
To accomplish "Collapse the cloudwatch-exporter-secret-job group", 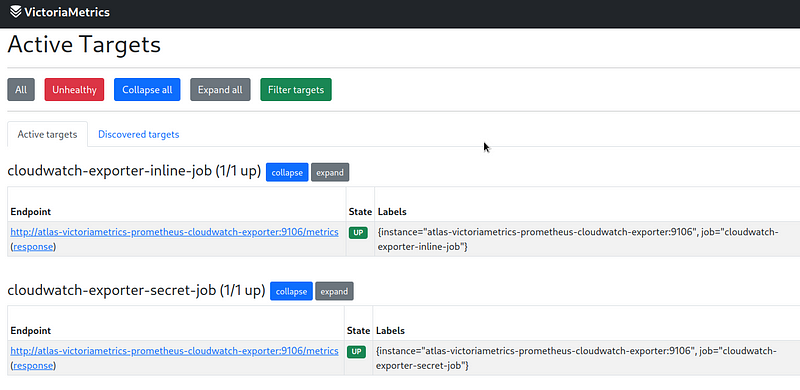I will [291, 291].
